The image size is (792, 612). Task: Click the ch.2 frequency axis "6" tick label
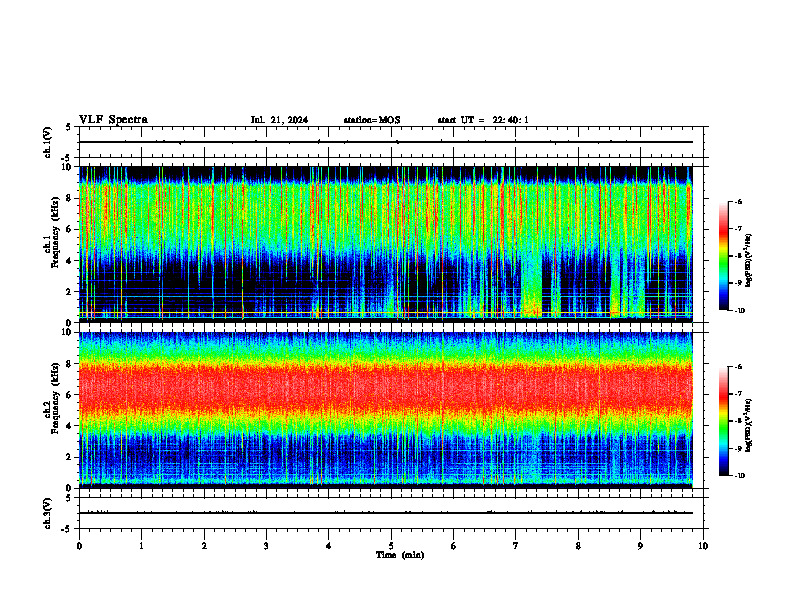click(x=70, y=395)
